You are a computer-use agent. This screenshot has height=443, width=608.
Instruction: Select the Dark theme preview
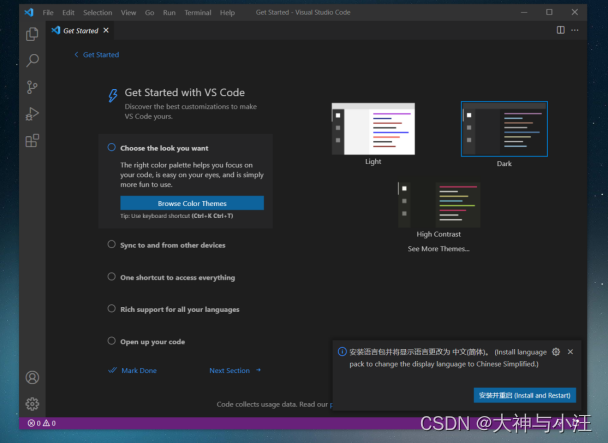[x=504, y=129]
